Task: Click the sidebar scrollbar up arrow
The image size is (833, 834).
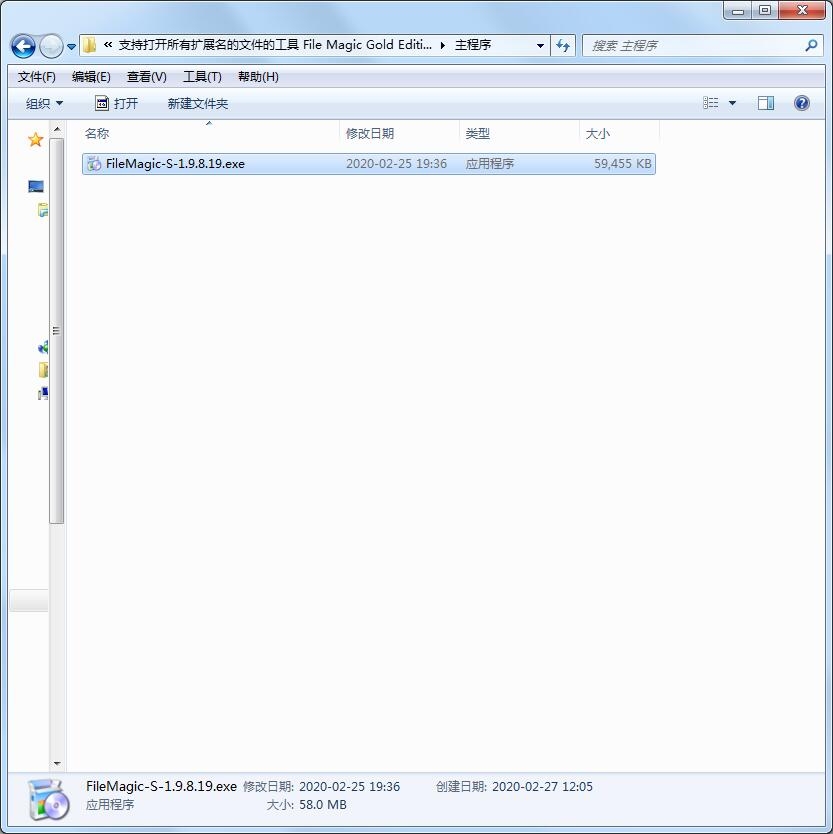Action: [x=57, y=129]
